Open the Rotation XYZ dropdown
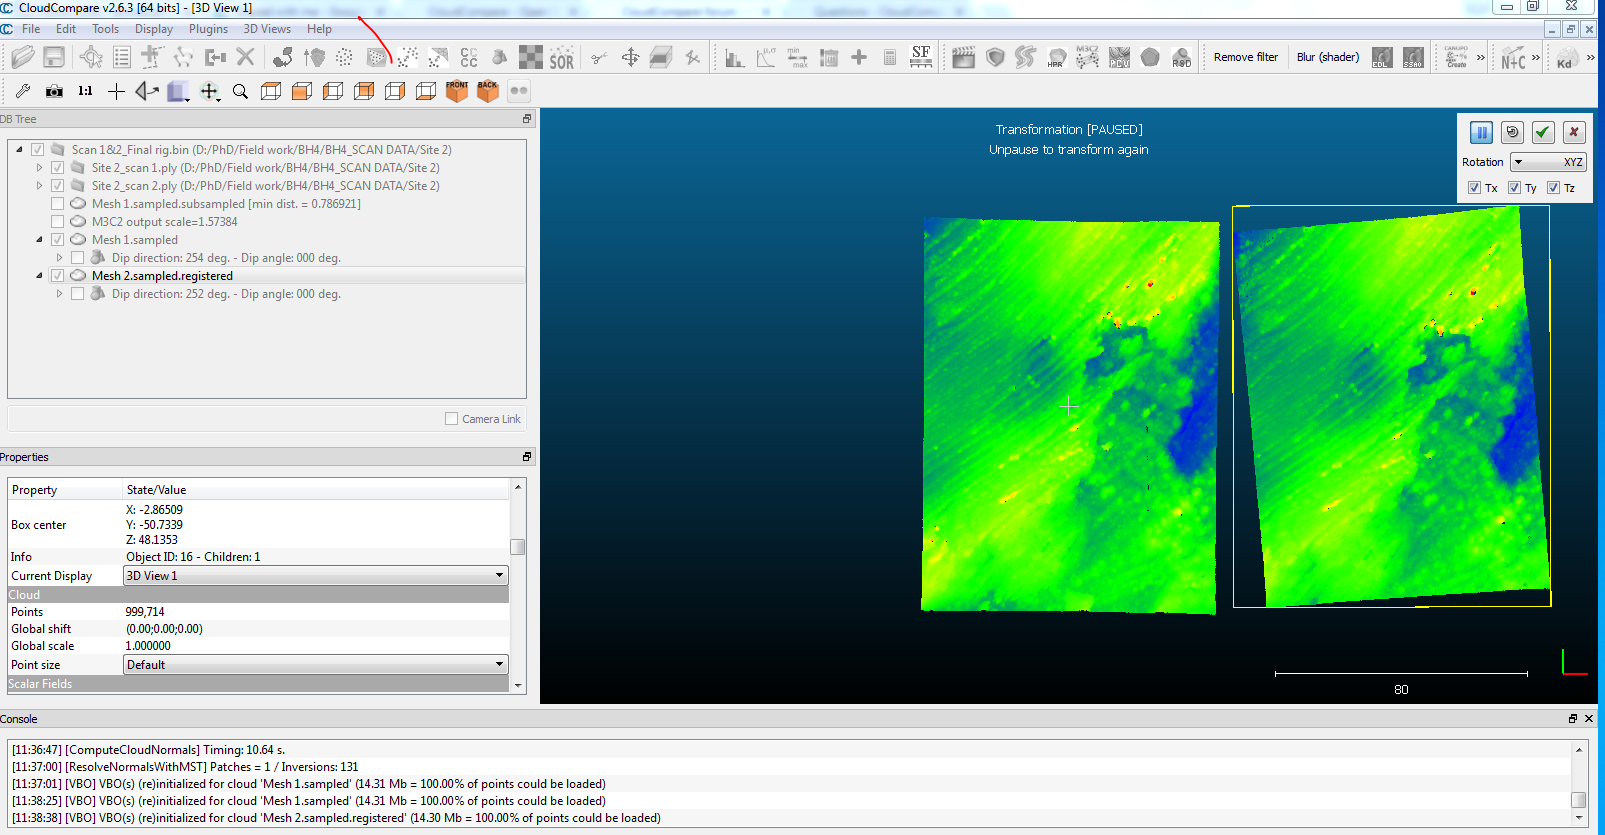Viewport: 1605px width, 835px height. pos(1548,162)
